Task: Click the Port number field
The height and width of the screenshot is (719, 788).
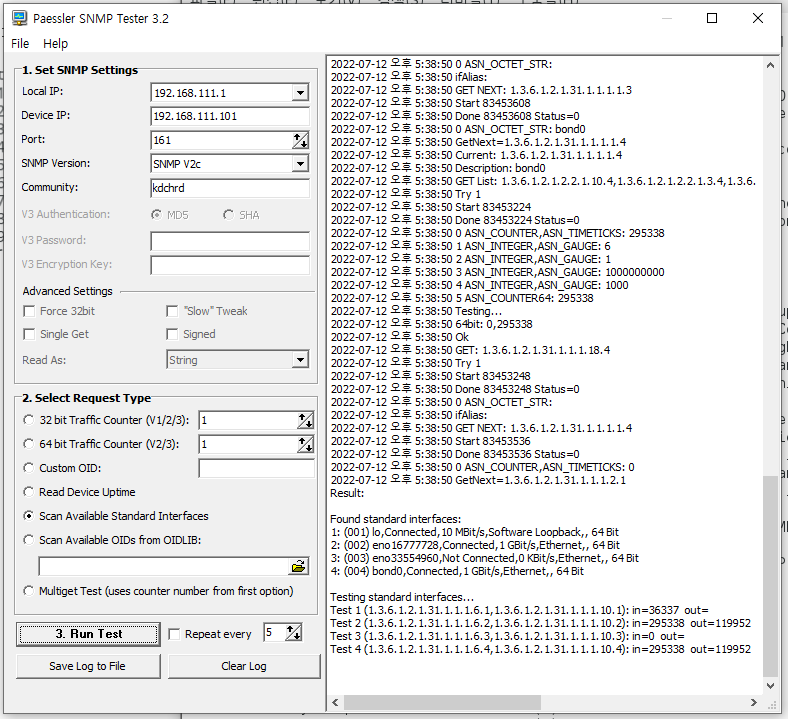Action: [x=222, y=140]
